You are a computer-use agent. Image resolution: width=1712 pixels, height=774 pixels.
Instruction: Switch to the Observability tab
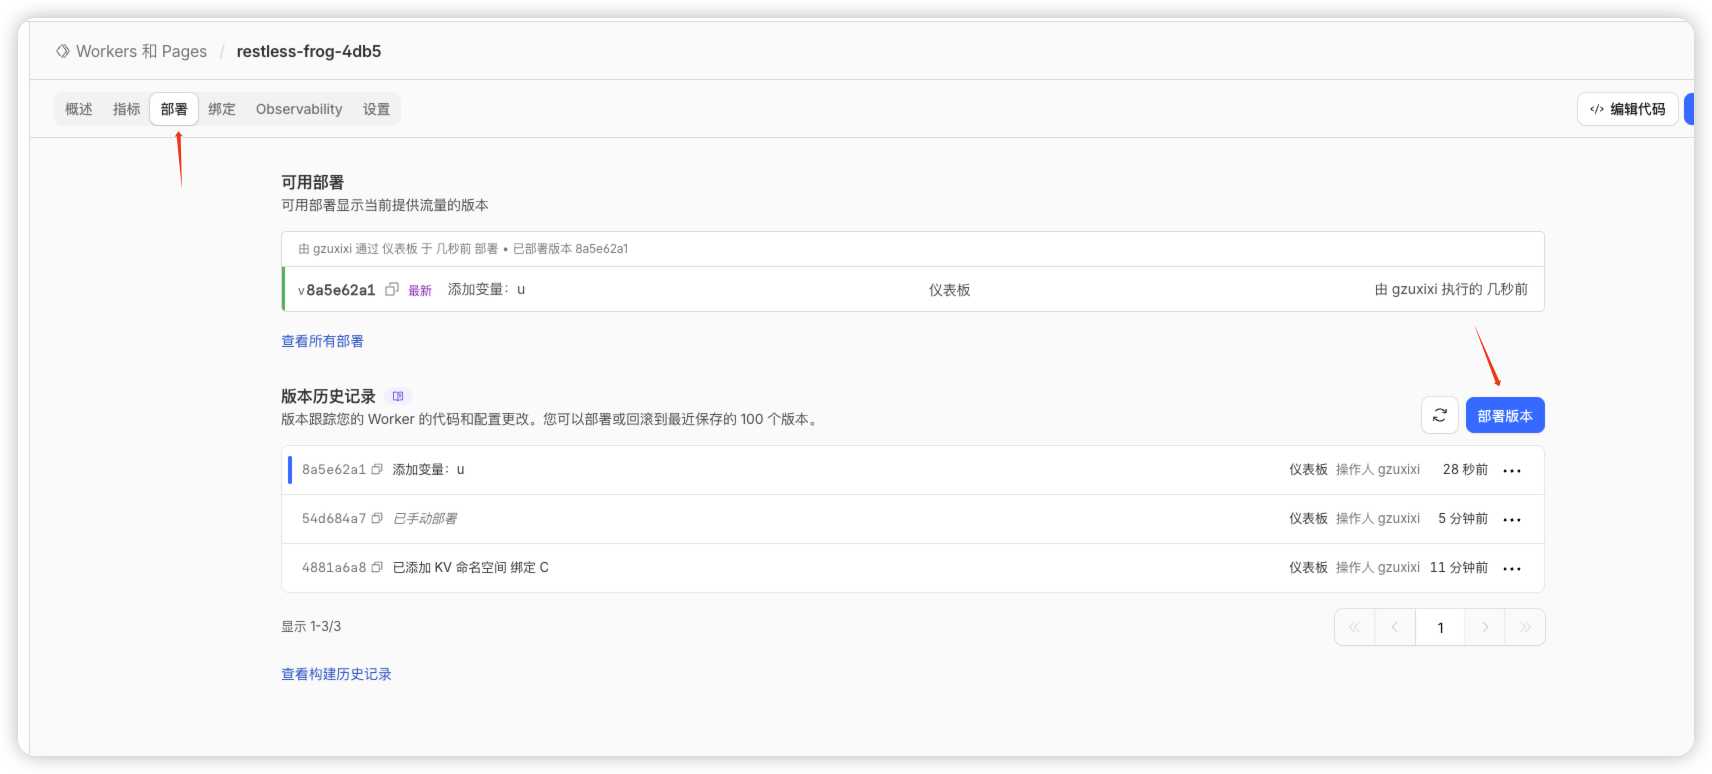[299, 109]
